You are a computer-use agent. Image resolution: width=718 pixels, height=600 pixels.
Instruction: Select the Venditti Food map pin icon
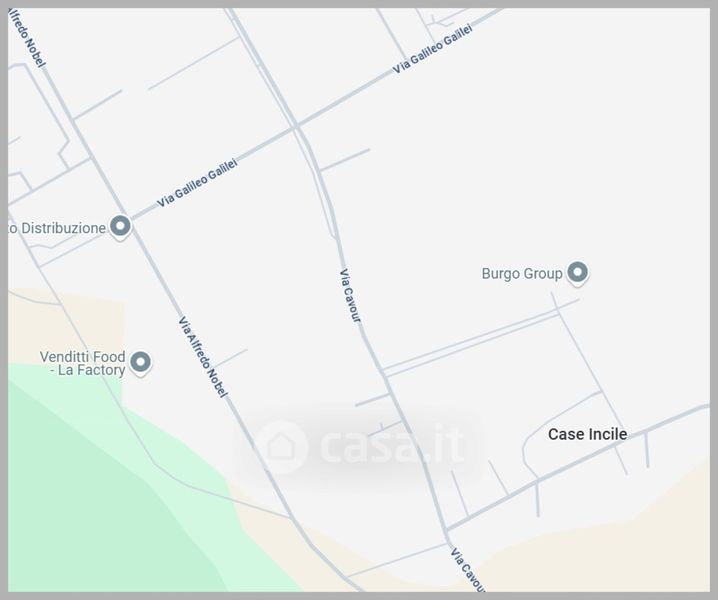(x=141, y=363)
